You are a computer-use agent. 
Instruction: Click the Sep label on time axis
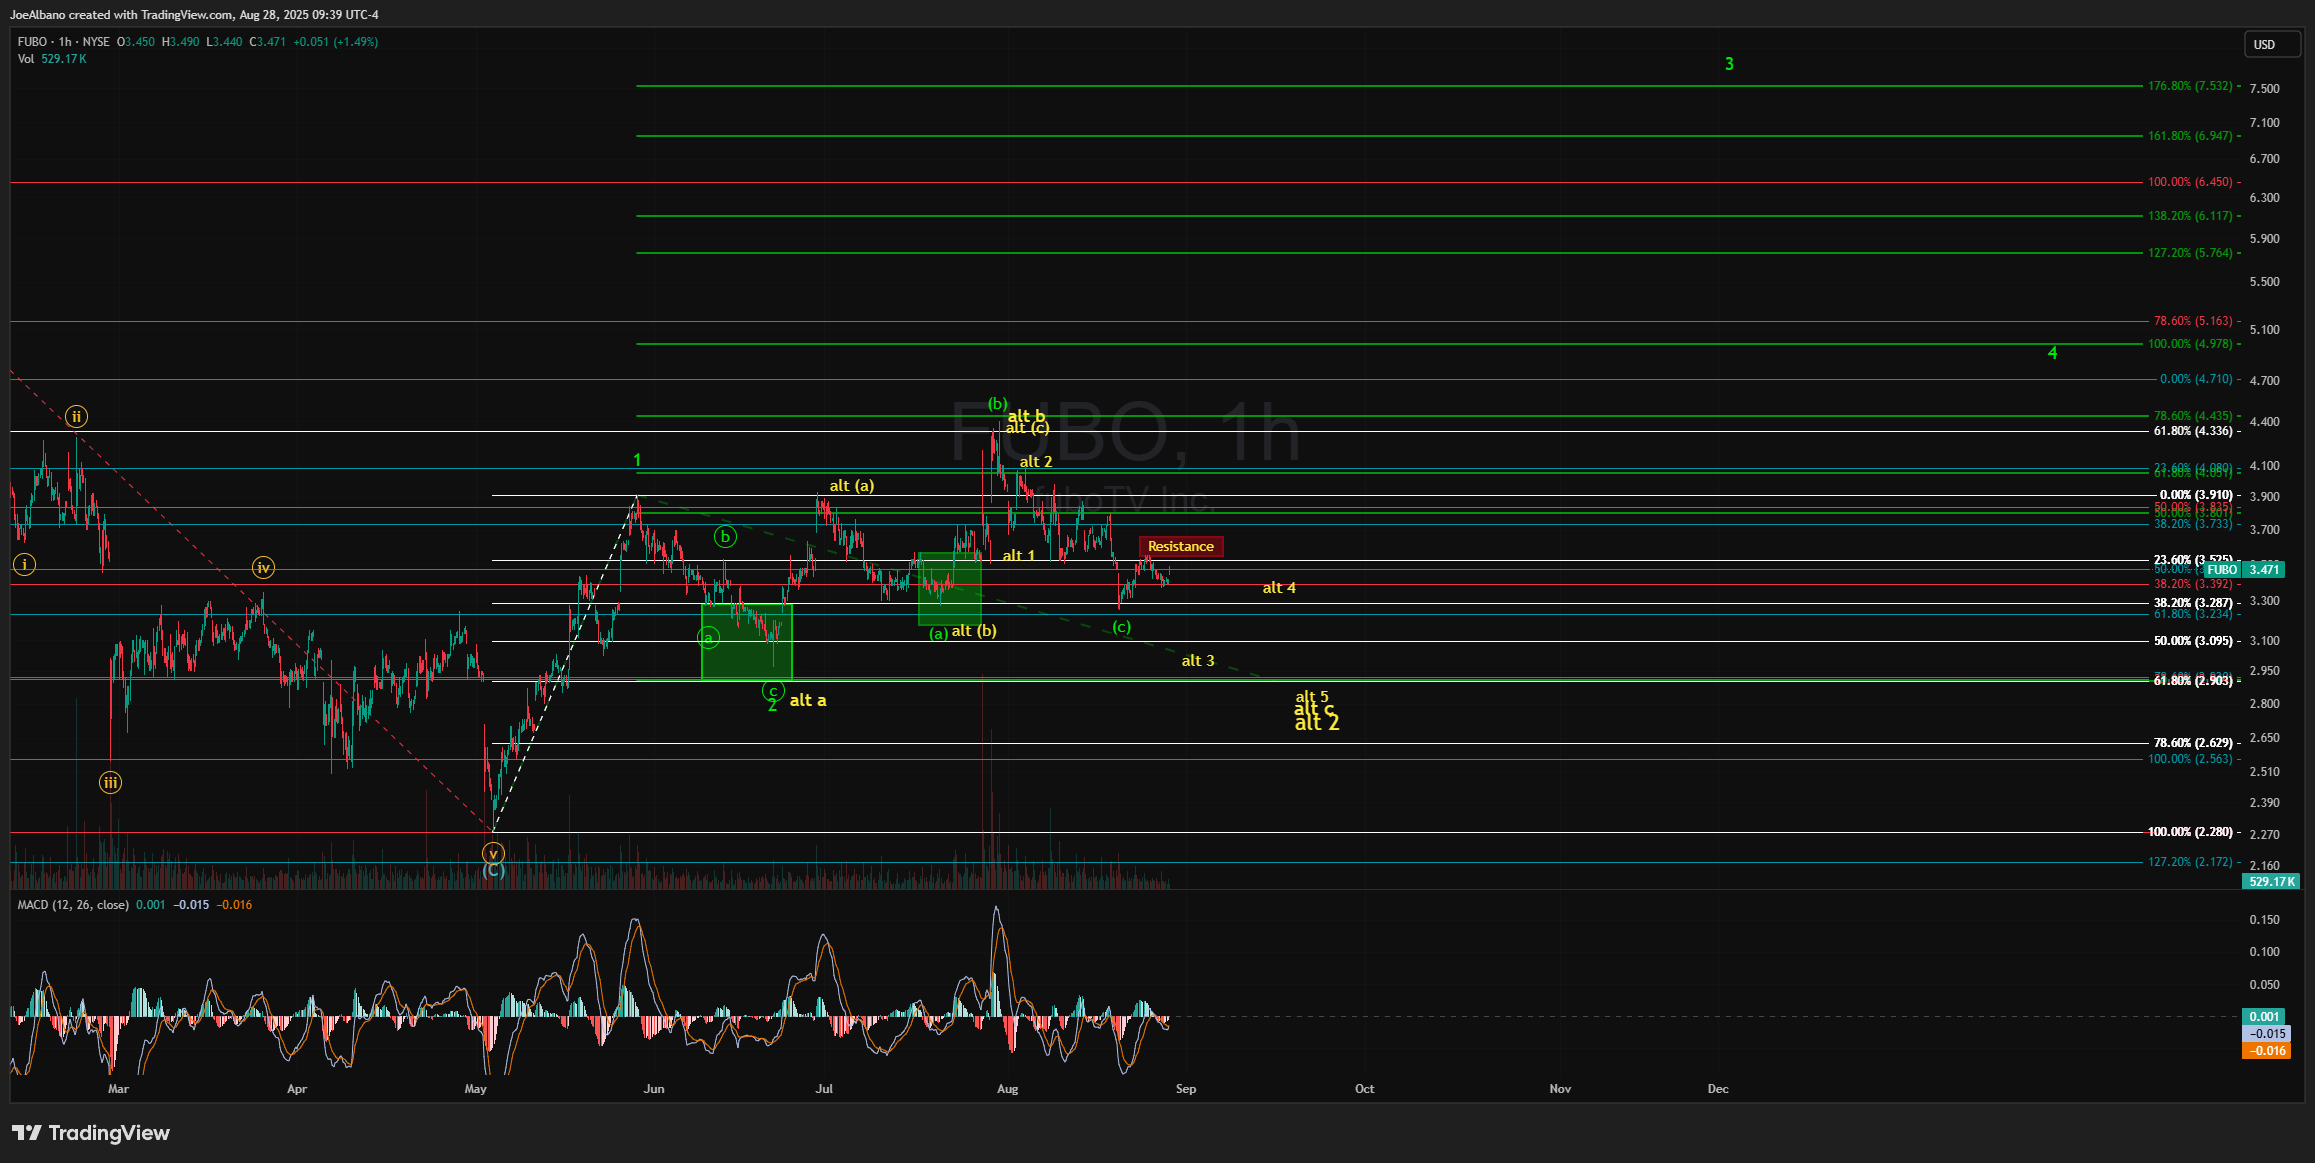pos(1186,1089)
